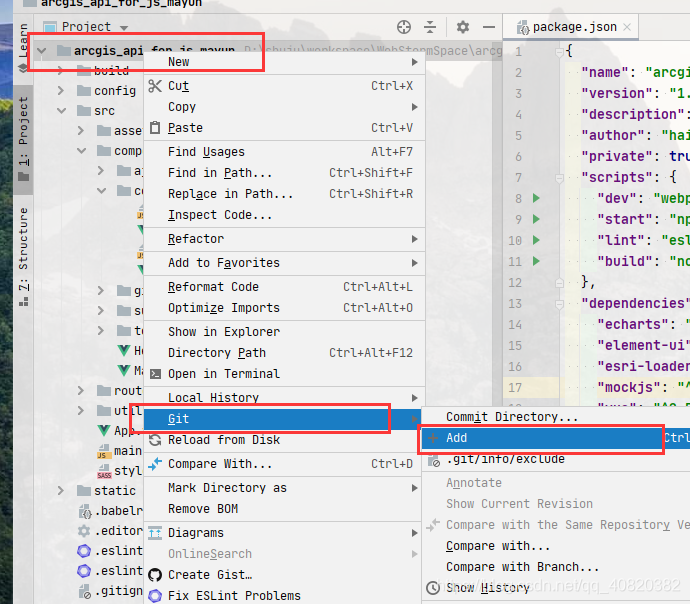The image size is (690, 604).
Task: Open Mark Directory as submenu
Action: (284, 488)
